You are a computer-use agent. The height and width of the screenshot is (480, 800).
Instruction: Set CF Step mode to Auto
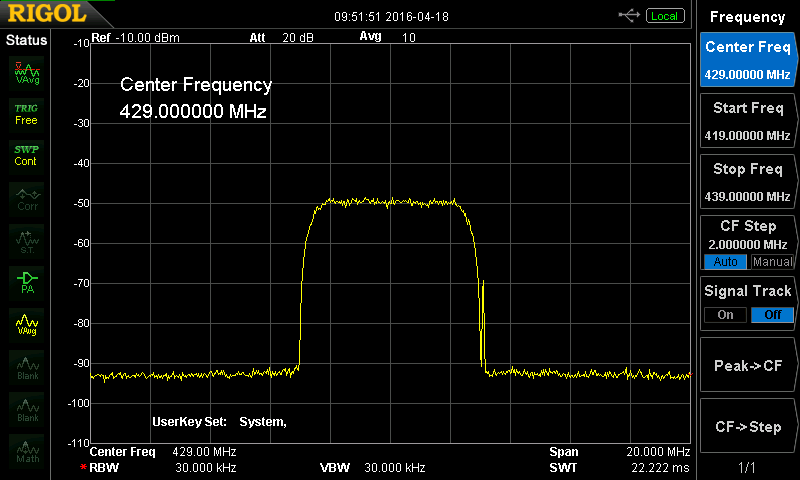point(725,262)
